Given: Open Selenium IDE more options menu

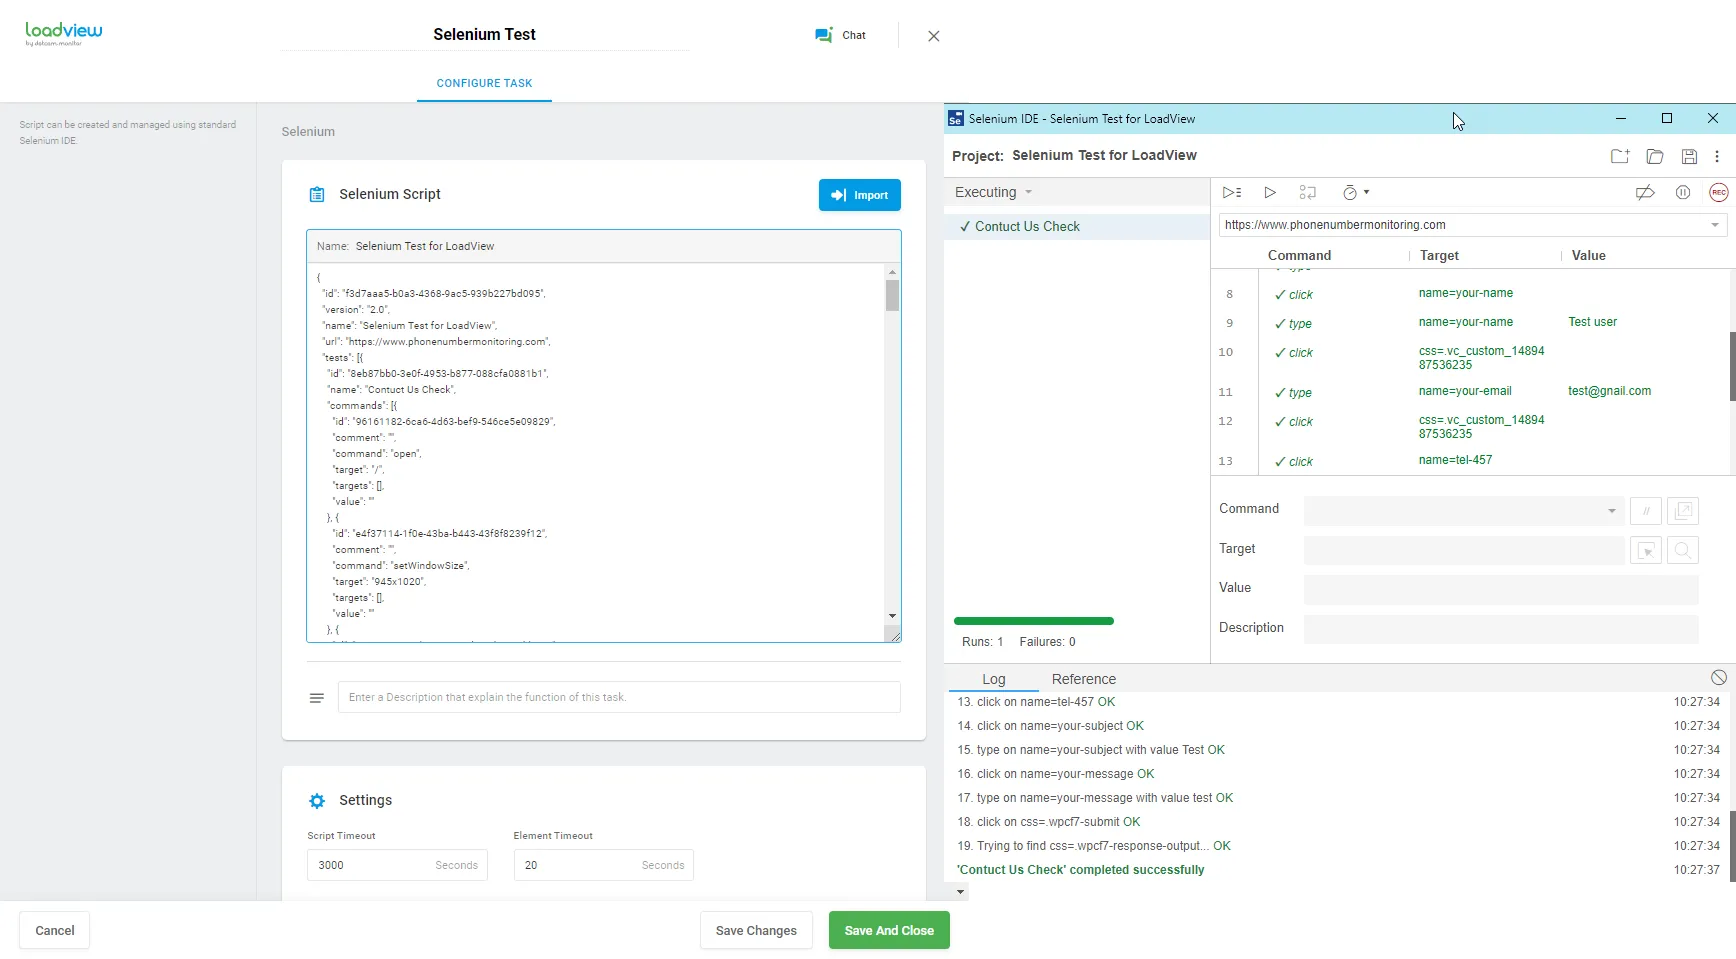Looking at the screenshot, I should (x=1717, y=156).
